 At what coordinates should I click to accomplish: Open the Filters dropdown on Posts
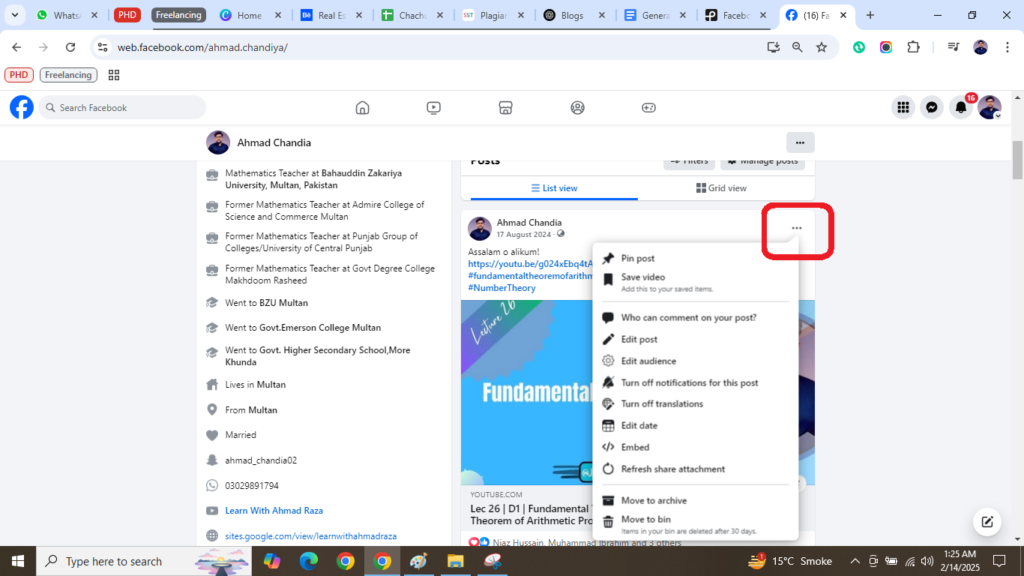688,160
